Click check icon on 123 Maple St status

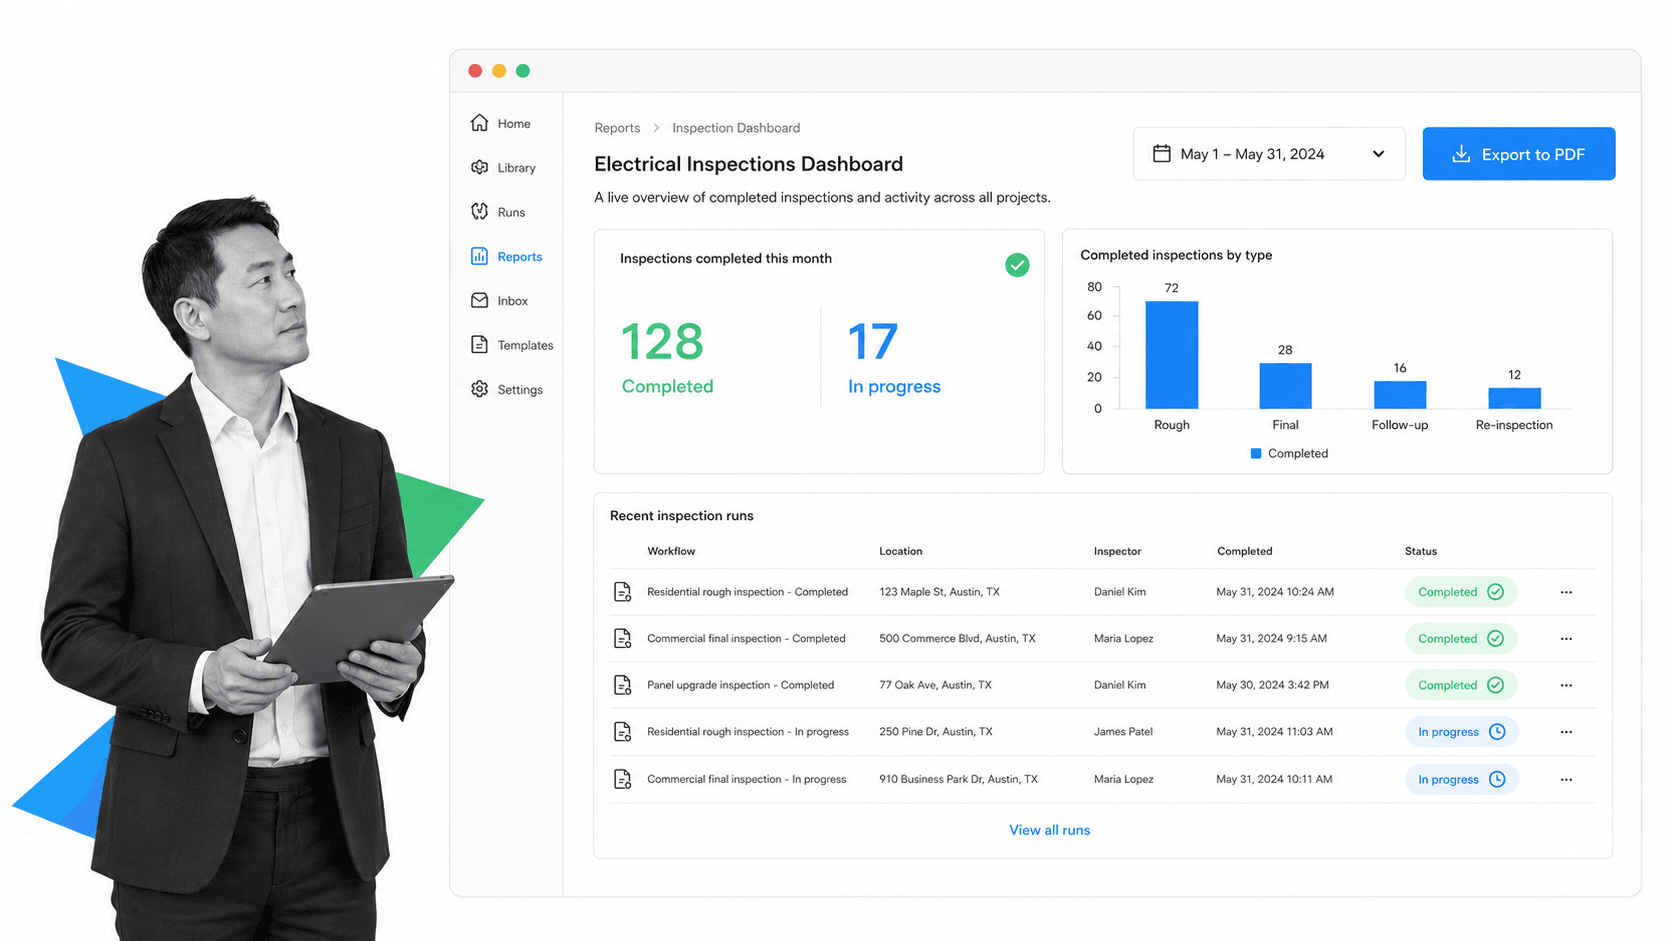pos(1495,592)
